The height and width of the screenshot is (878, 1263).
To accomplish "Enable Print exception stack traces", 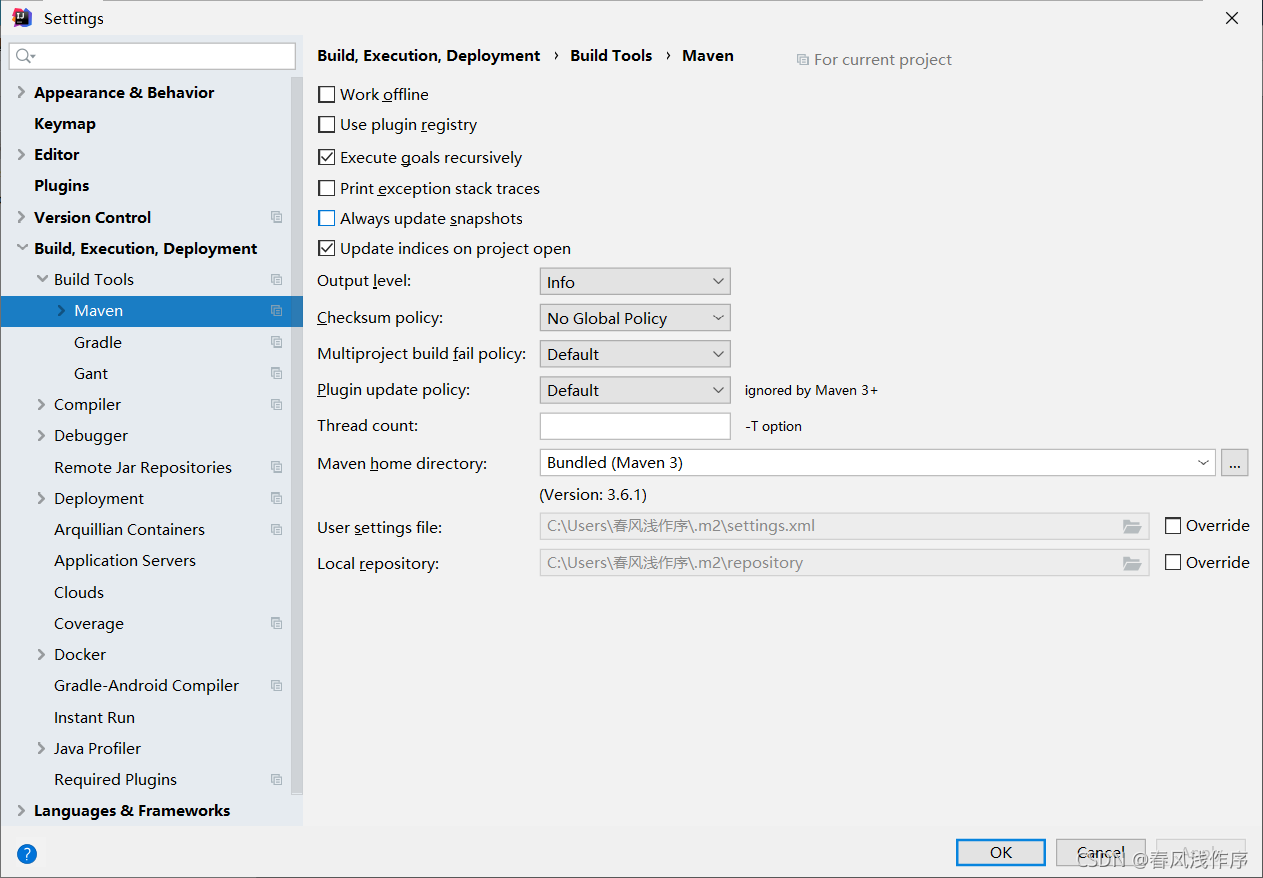I will pos(326,188).
